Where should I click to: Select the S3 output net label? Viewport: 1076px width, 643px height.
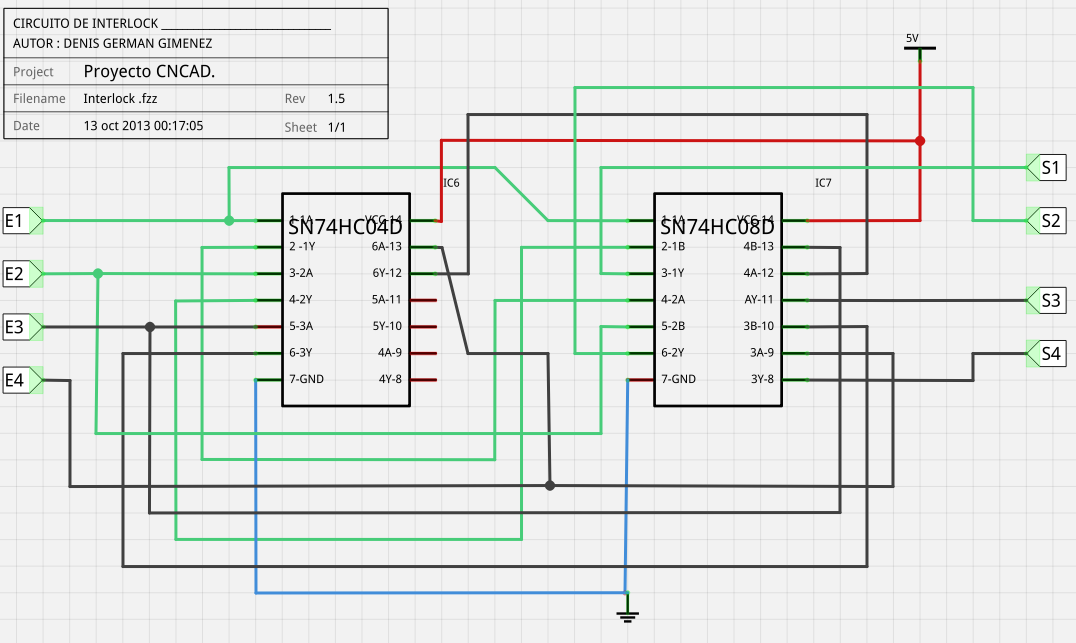1046,301
